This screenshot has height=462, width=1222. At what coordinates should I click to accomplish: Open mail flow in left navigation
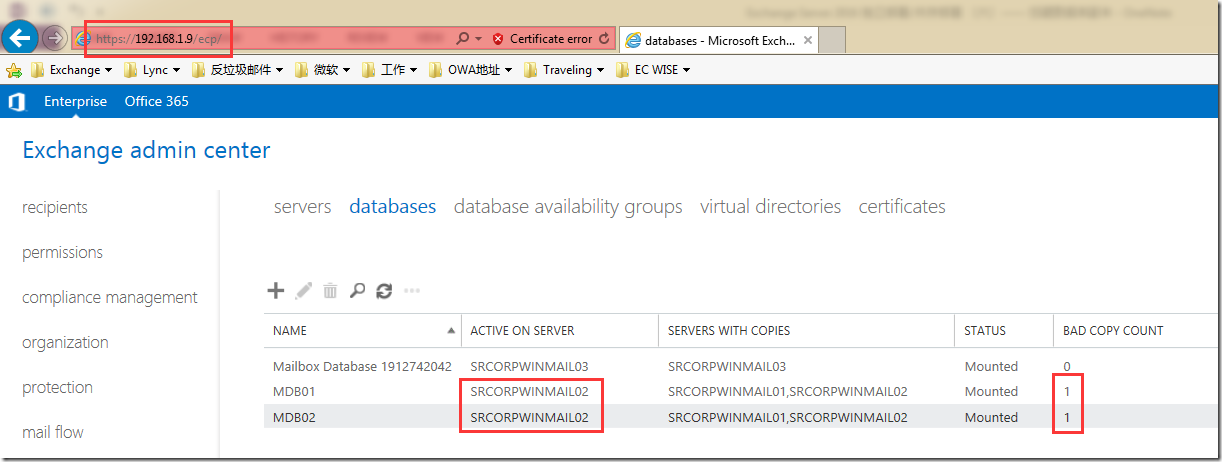pos(53,432)
